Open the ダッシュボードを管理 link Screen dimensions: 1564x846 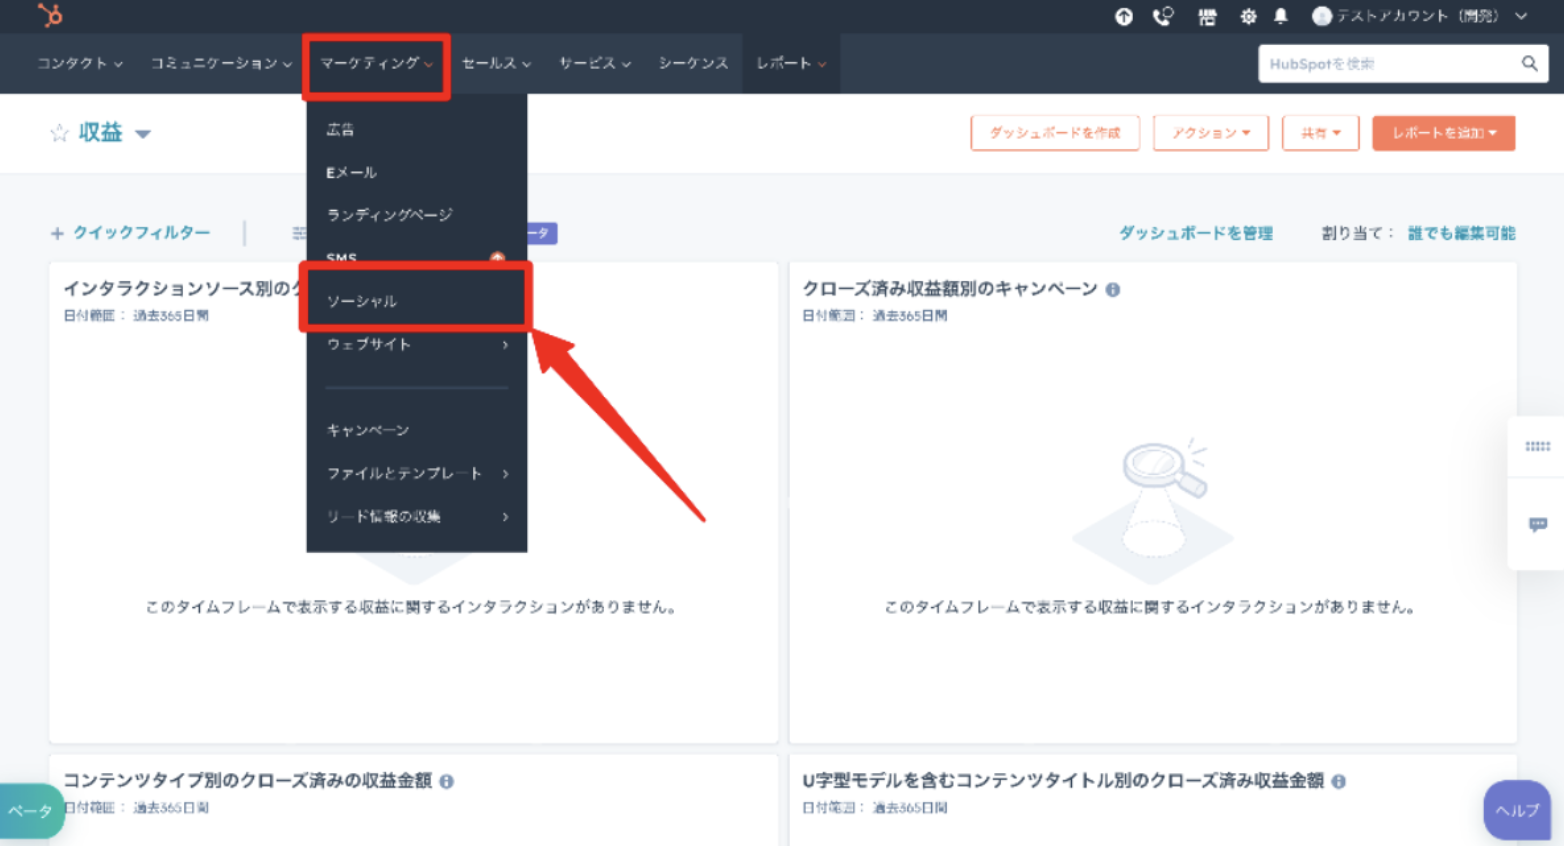coord(1196,232)
